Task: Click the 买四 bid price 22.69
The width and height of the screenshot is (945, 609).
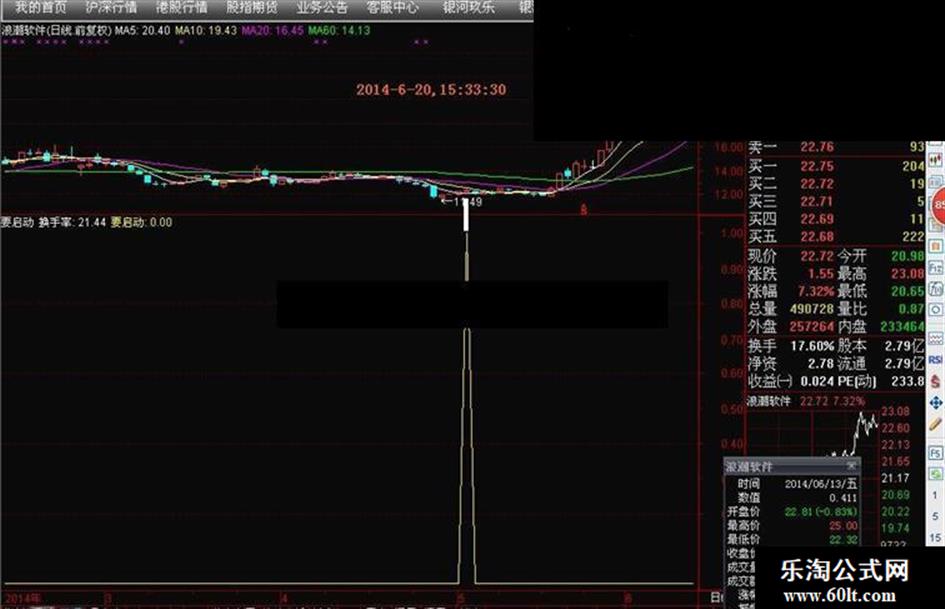Action: point(817,219)
